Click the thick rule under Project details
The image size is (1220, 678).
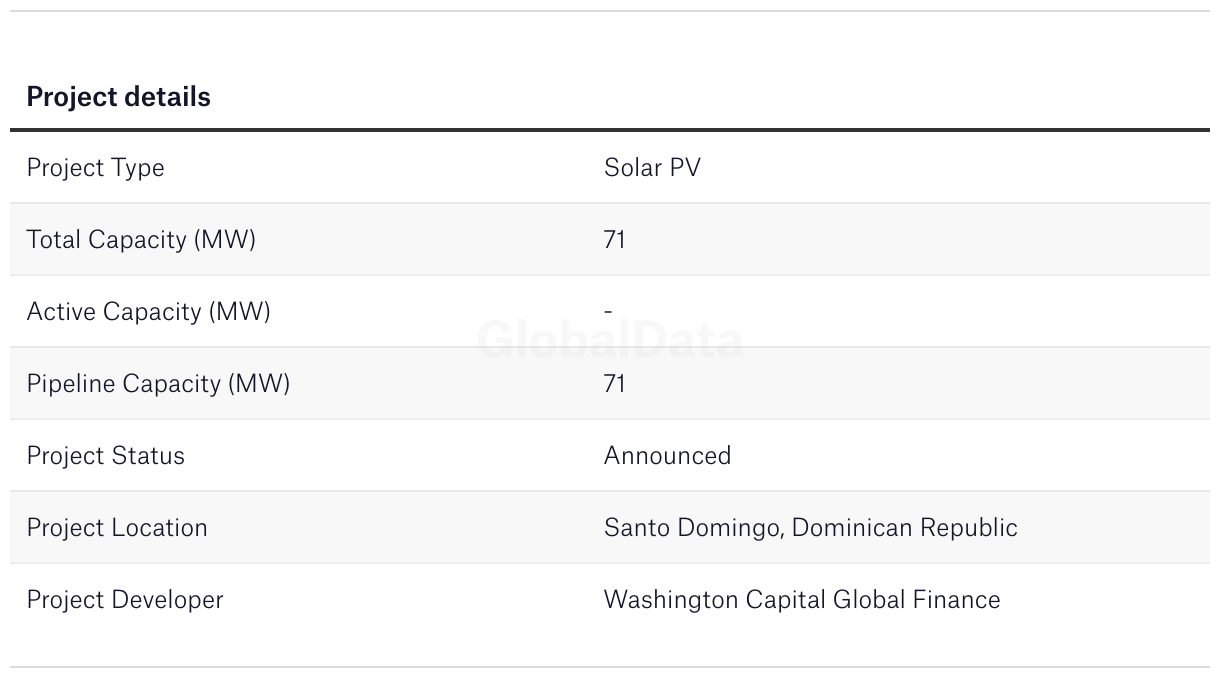(610, 130)
